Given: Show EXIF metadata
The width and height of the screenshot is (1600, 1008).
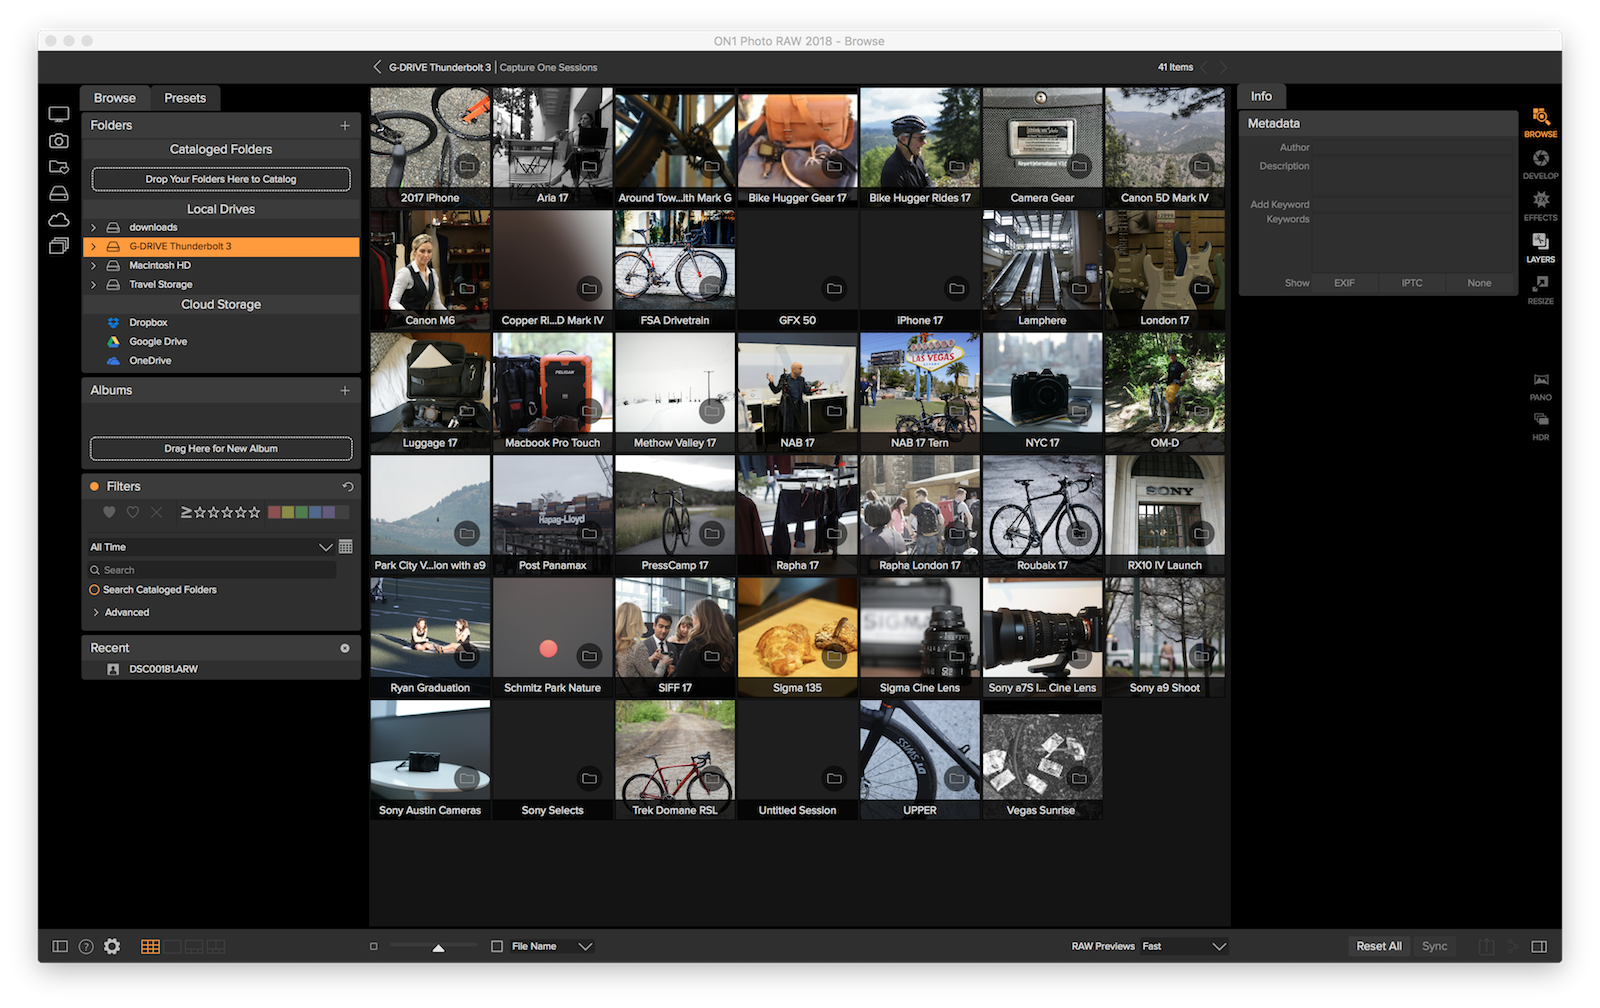Looking at the screenshot, I should click(1344, 283).
